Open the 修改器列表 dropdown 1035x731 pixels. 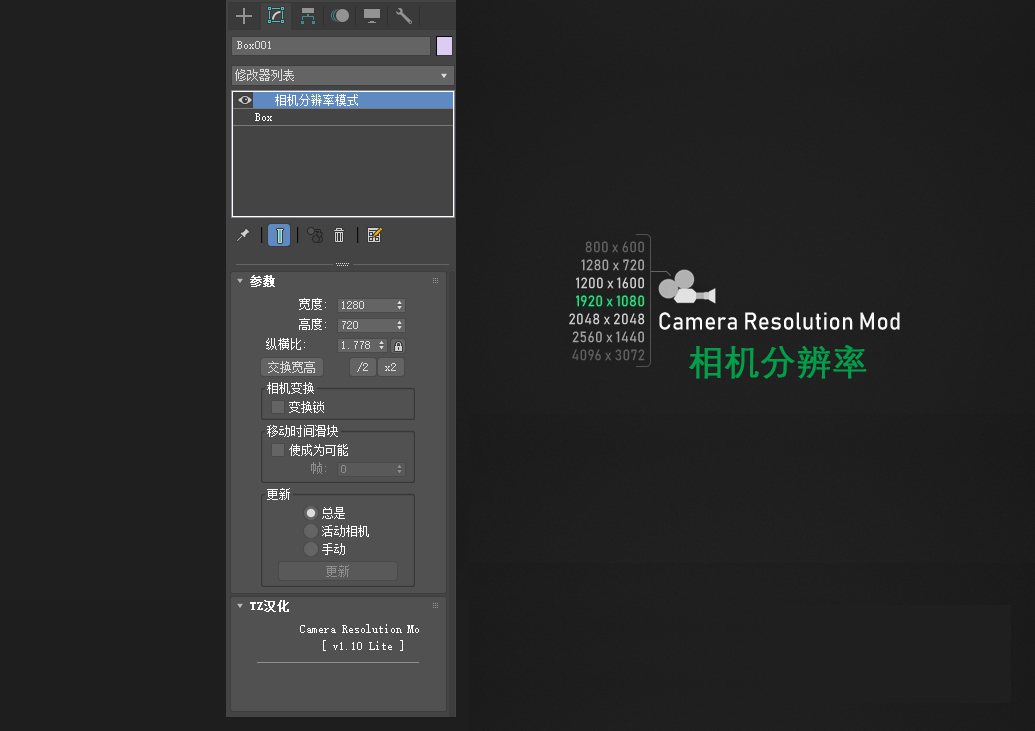click(x=342, y=76)
